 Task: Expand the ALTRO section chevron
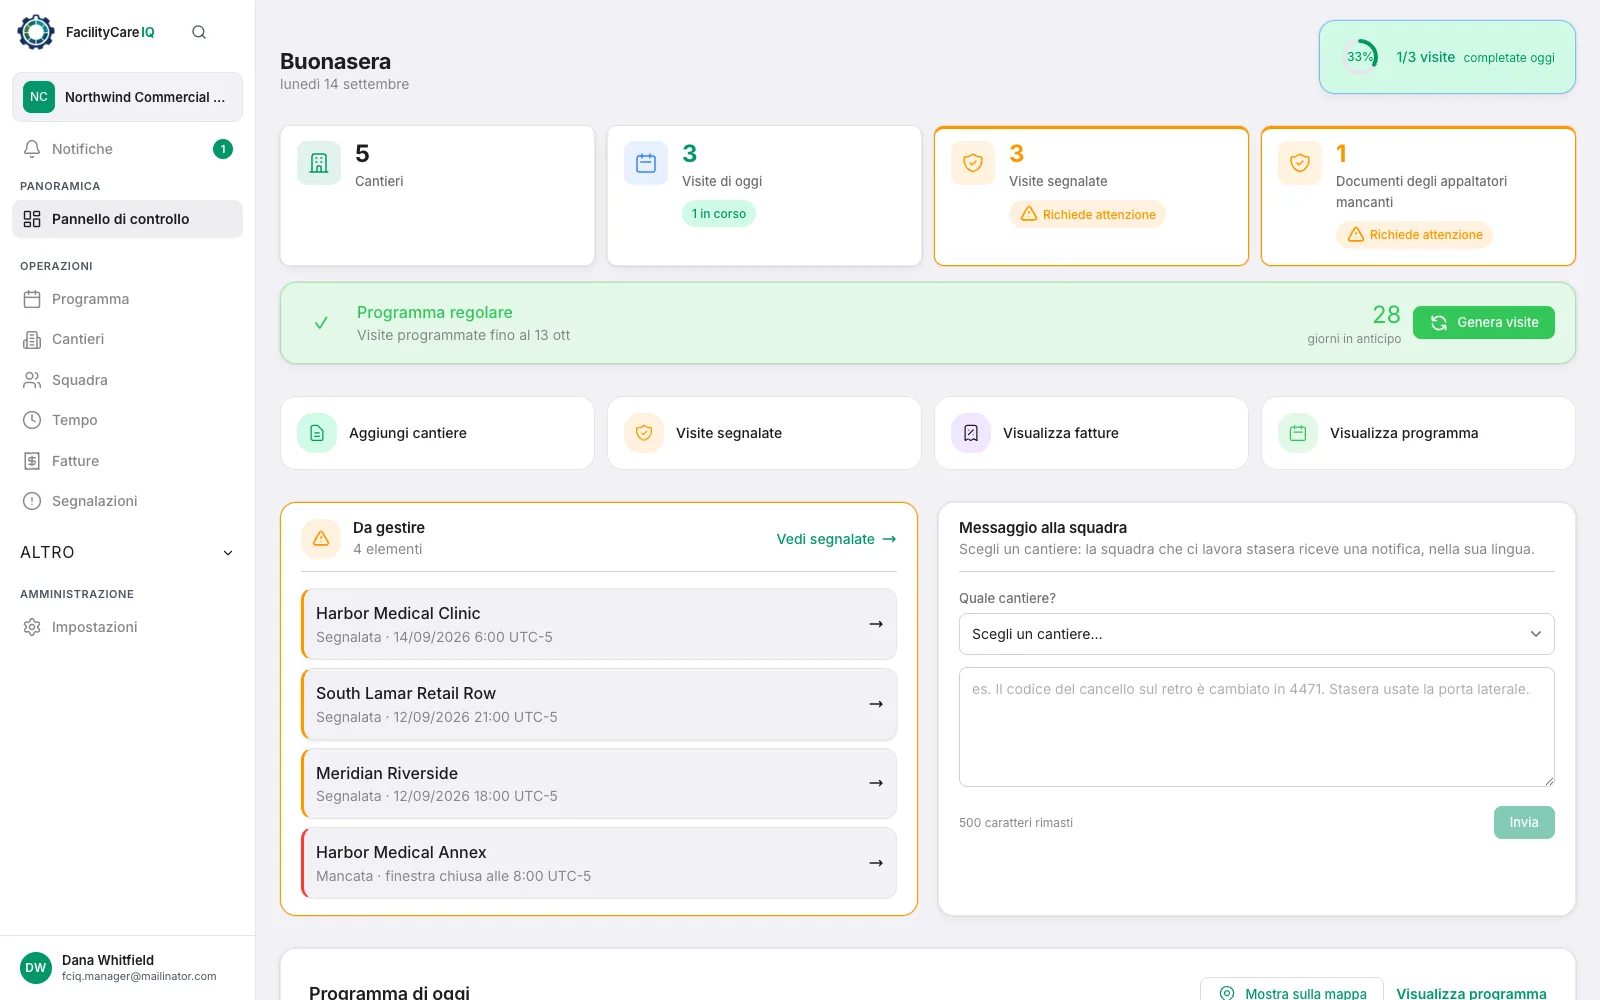[228, 553]
